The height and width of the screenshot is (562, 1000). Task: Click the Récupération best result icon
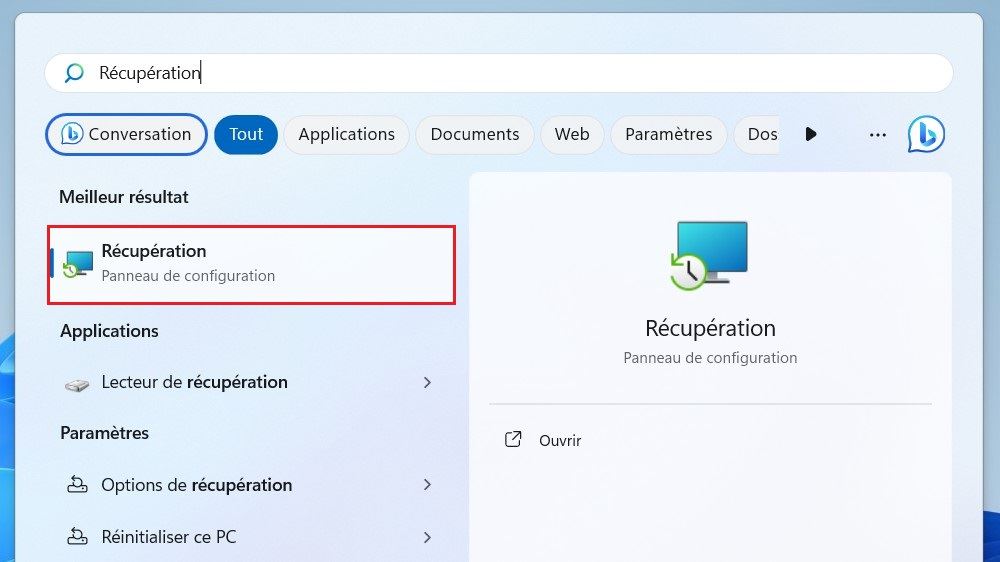pyautogui.click(x=77, y=263)
